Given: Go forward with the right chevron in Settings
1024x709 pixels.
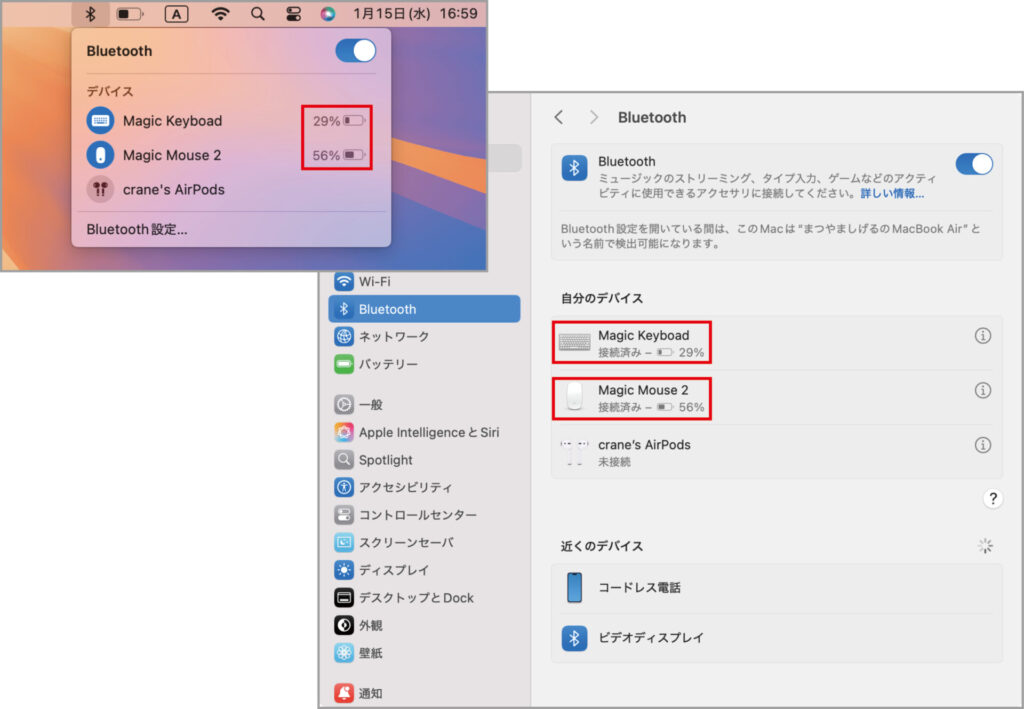Looking at the screenshot, I should tap(594, 117).
